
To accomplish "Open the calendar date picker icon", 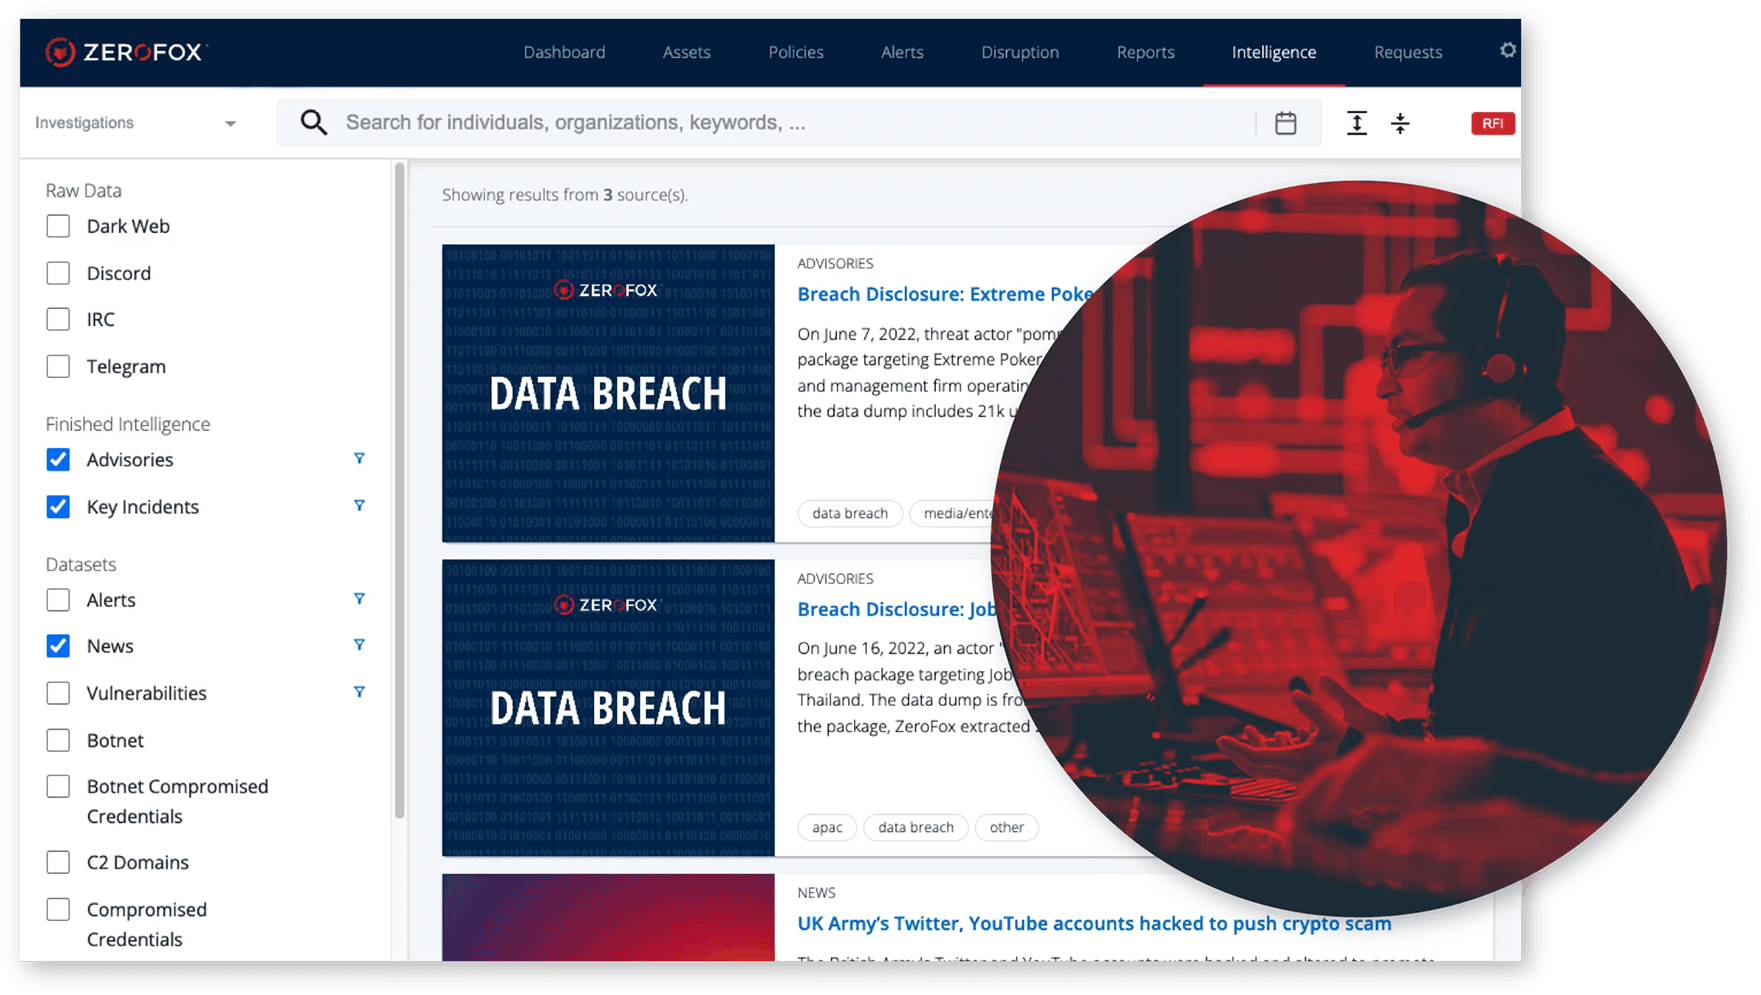I will (x=1285, y=123).
